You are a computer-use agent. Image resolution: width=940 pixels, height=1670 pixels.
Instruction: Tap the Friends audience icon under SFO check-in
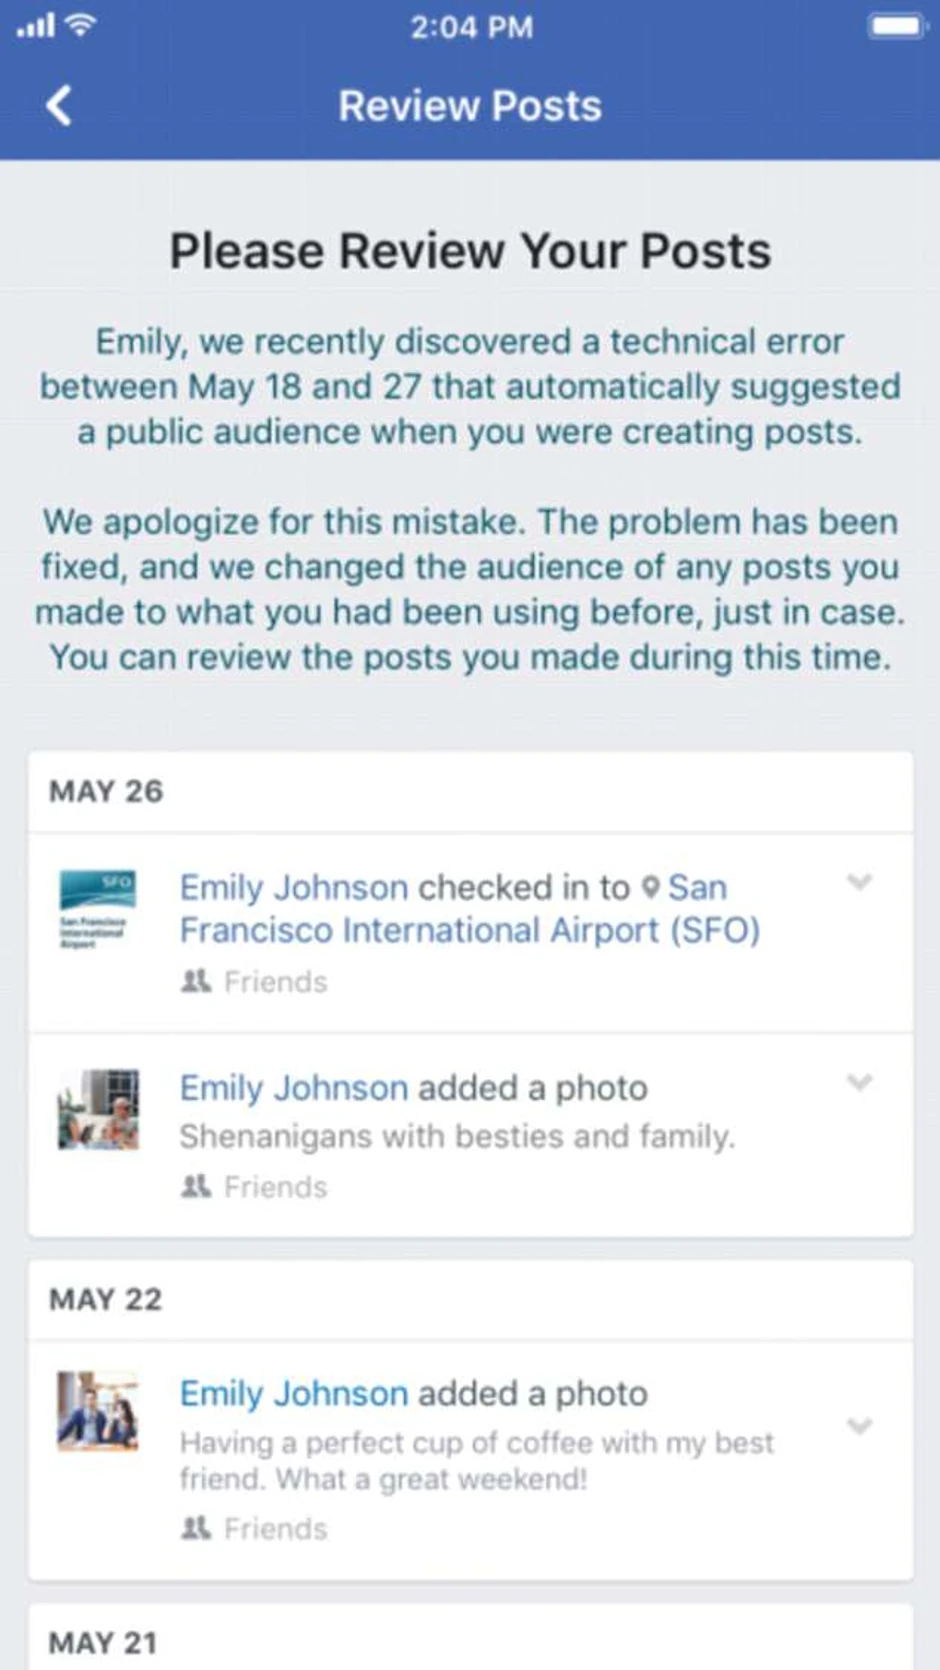point(196,981)
